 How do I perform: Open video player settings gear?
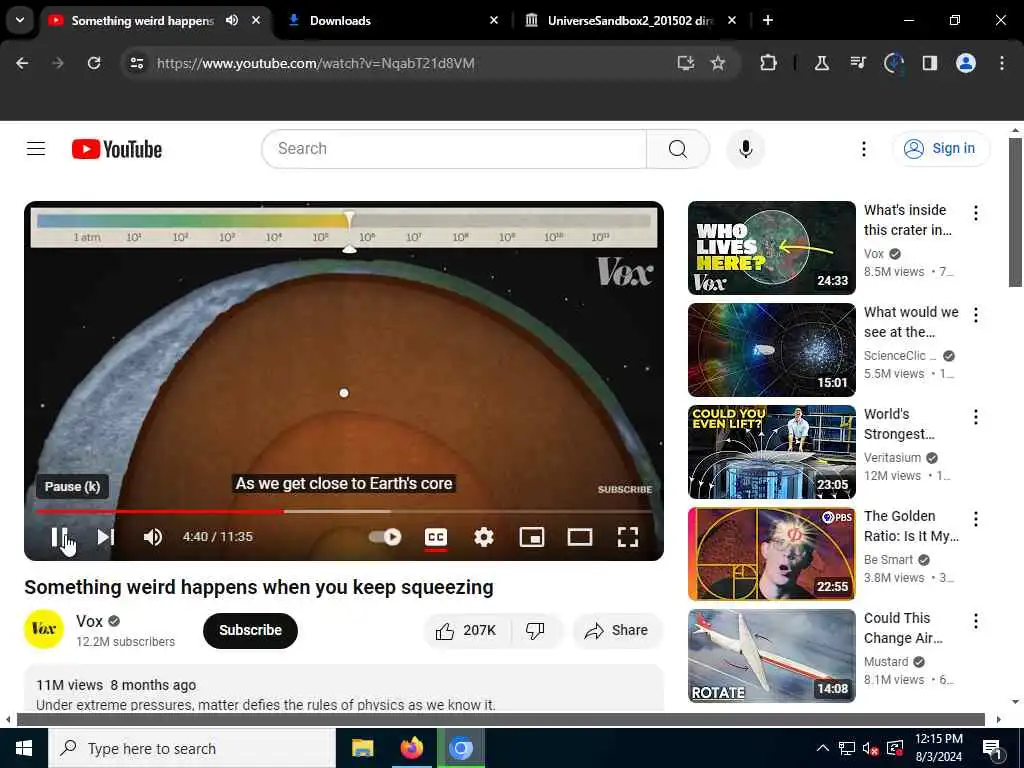click(484, 537)
